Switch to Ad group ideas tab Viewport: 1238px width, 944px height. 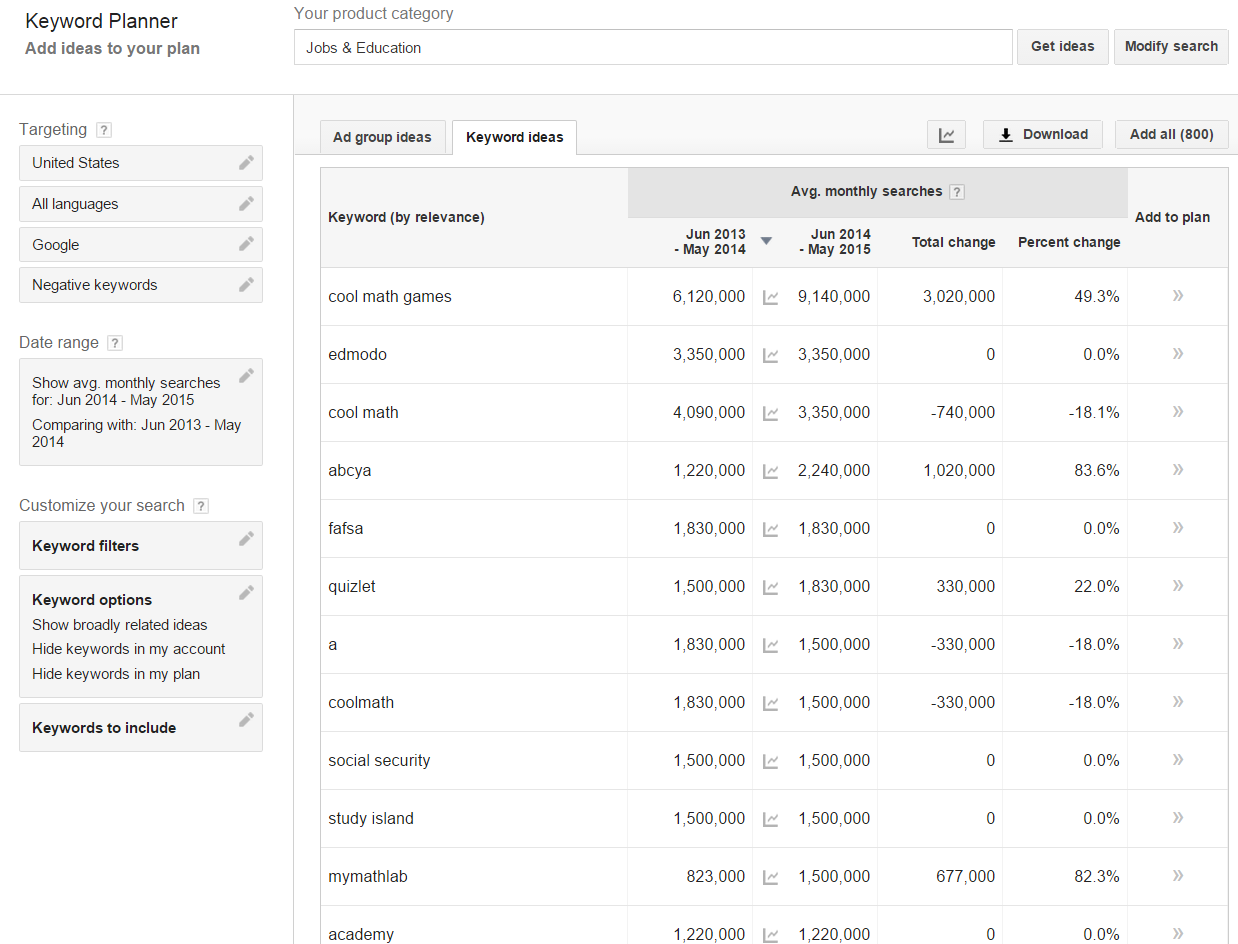[x=382, y=137]
